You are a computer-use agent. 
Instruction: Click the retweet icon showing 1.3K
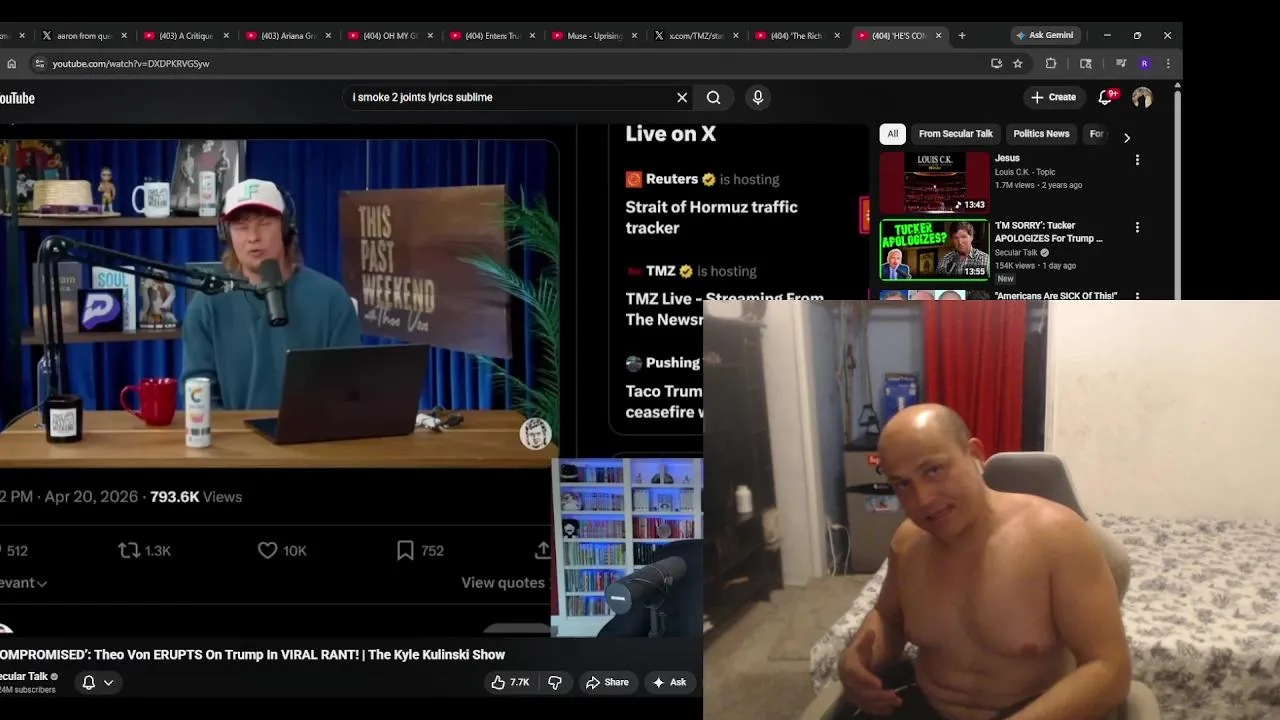click(x=129, y=550)
